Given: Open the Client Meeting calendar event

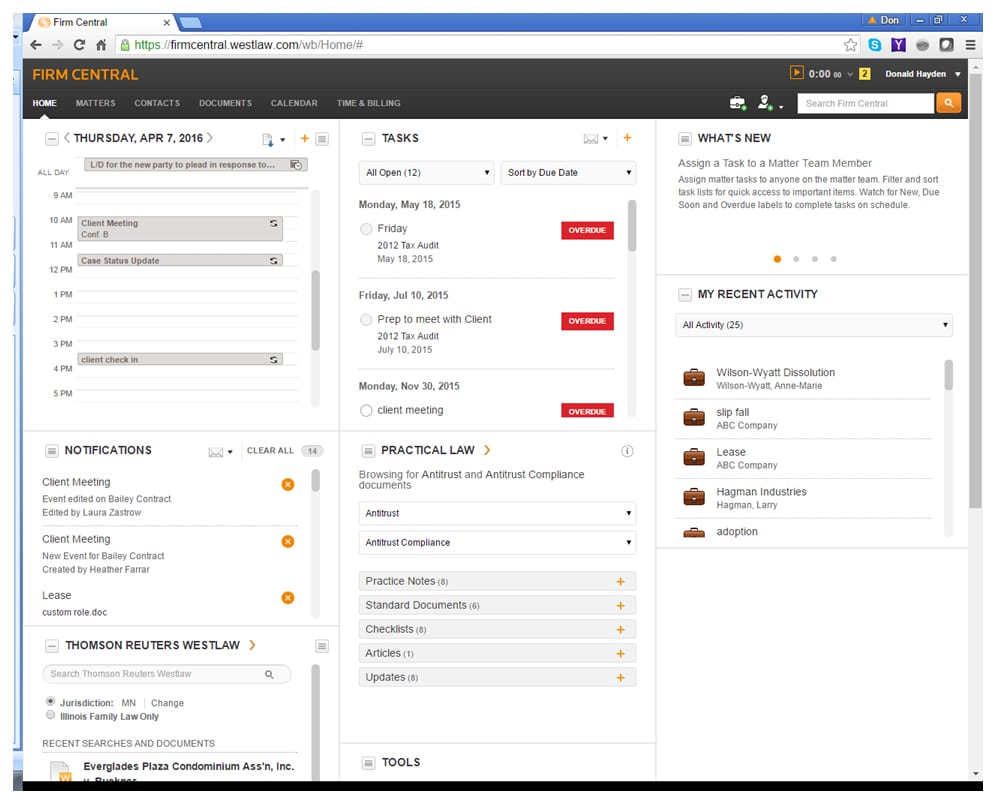Looking at the screenshot, I should coord(180,229).
